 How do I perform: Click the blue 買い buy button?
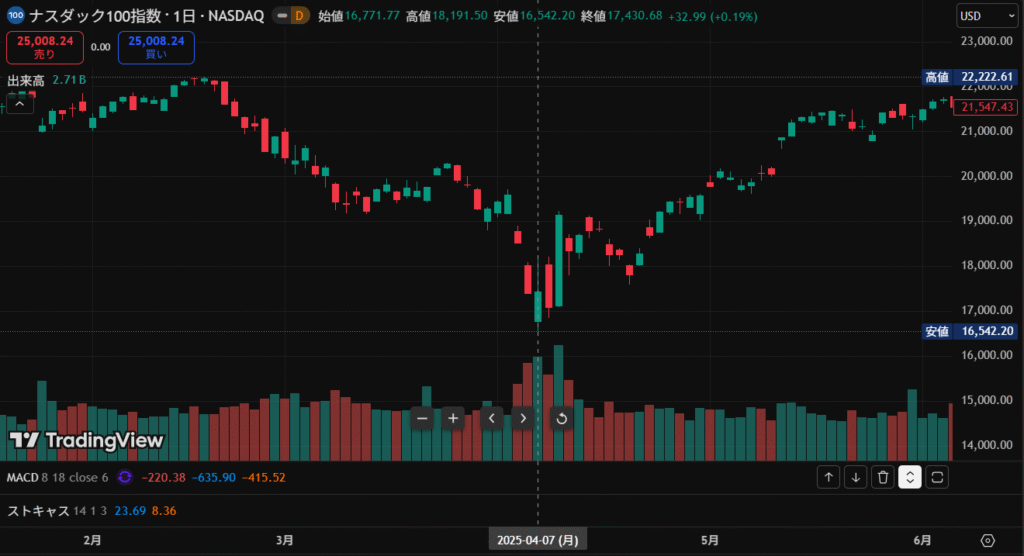(156, 47)
